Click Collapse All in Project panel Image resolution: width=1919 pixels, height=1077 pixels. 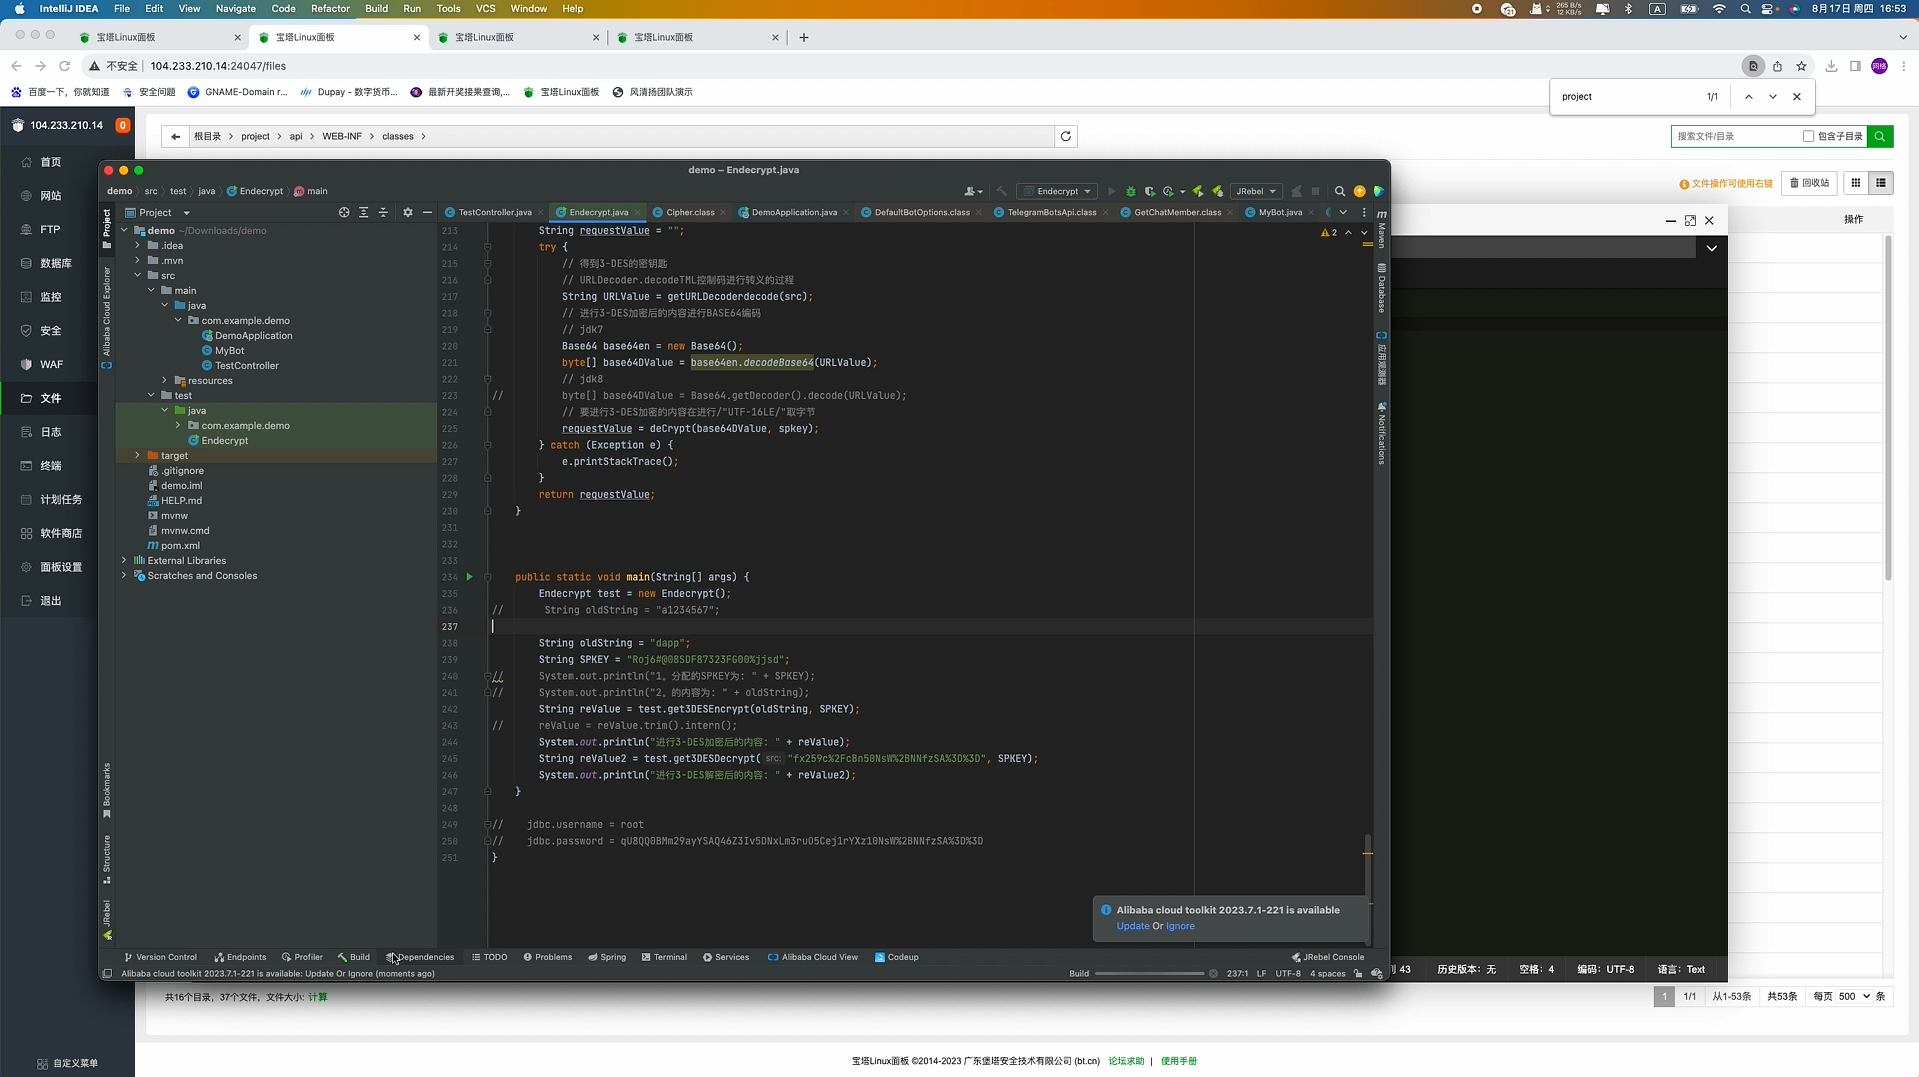coord(383,213)
